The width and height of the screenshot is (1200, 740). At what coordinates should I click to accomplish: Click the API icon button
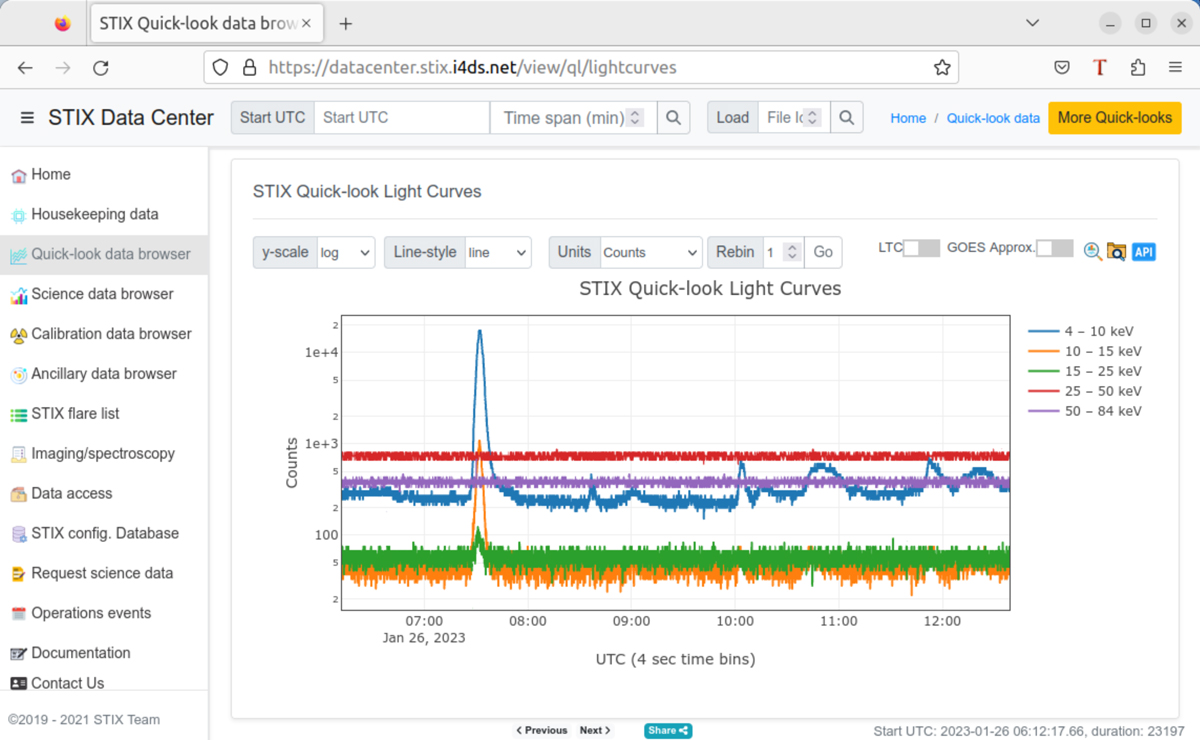(1144, 252)
